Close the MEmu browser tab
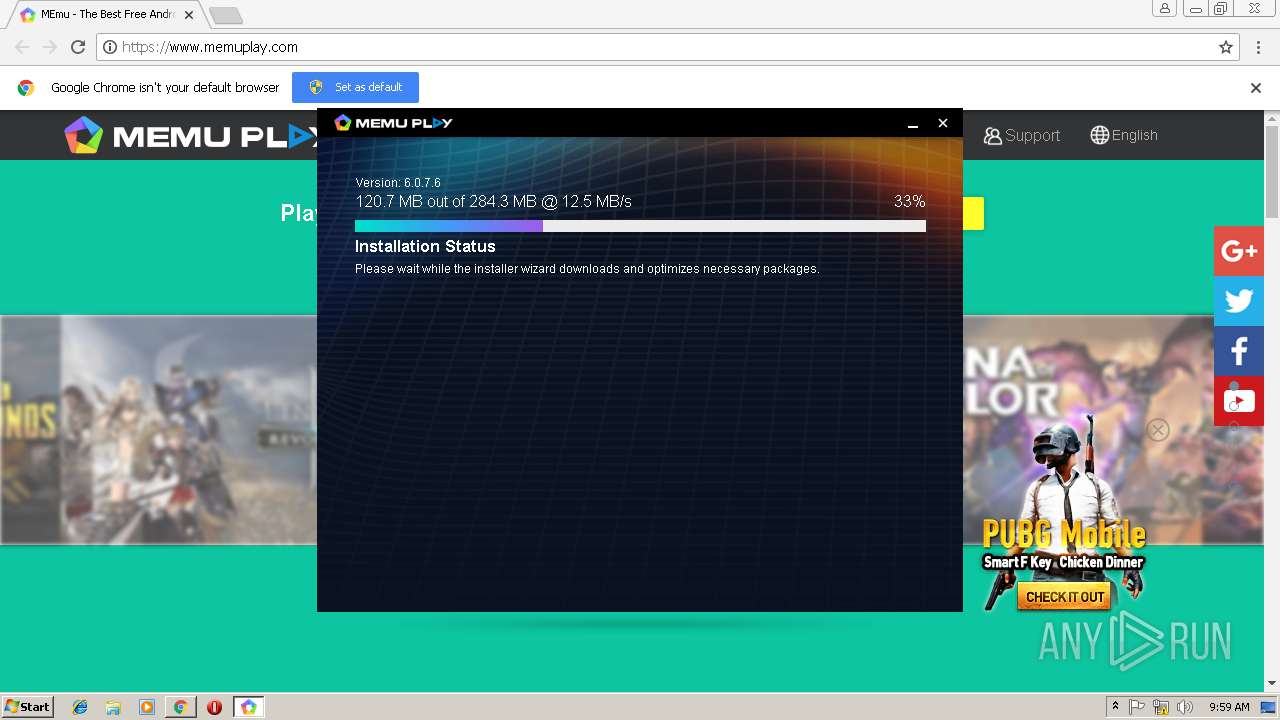1280x720 pixels. click(x=189, y=15)
